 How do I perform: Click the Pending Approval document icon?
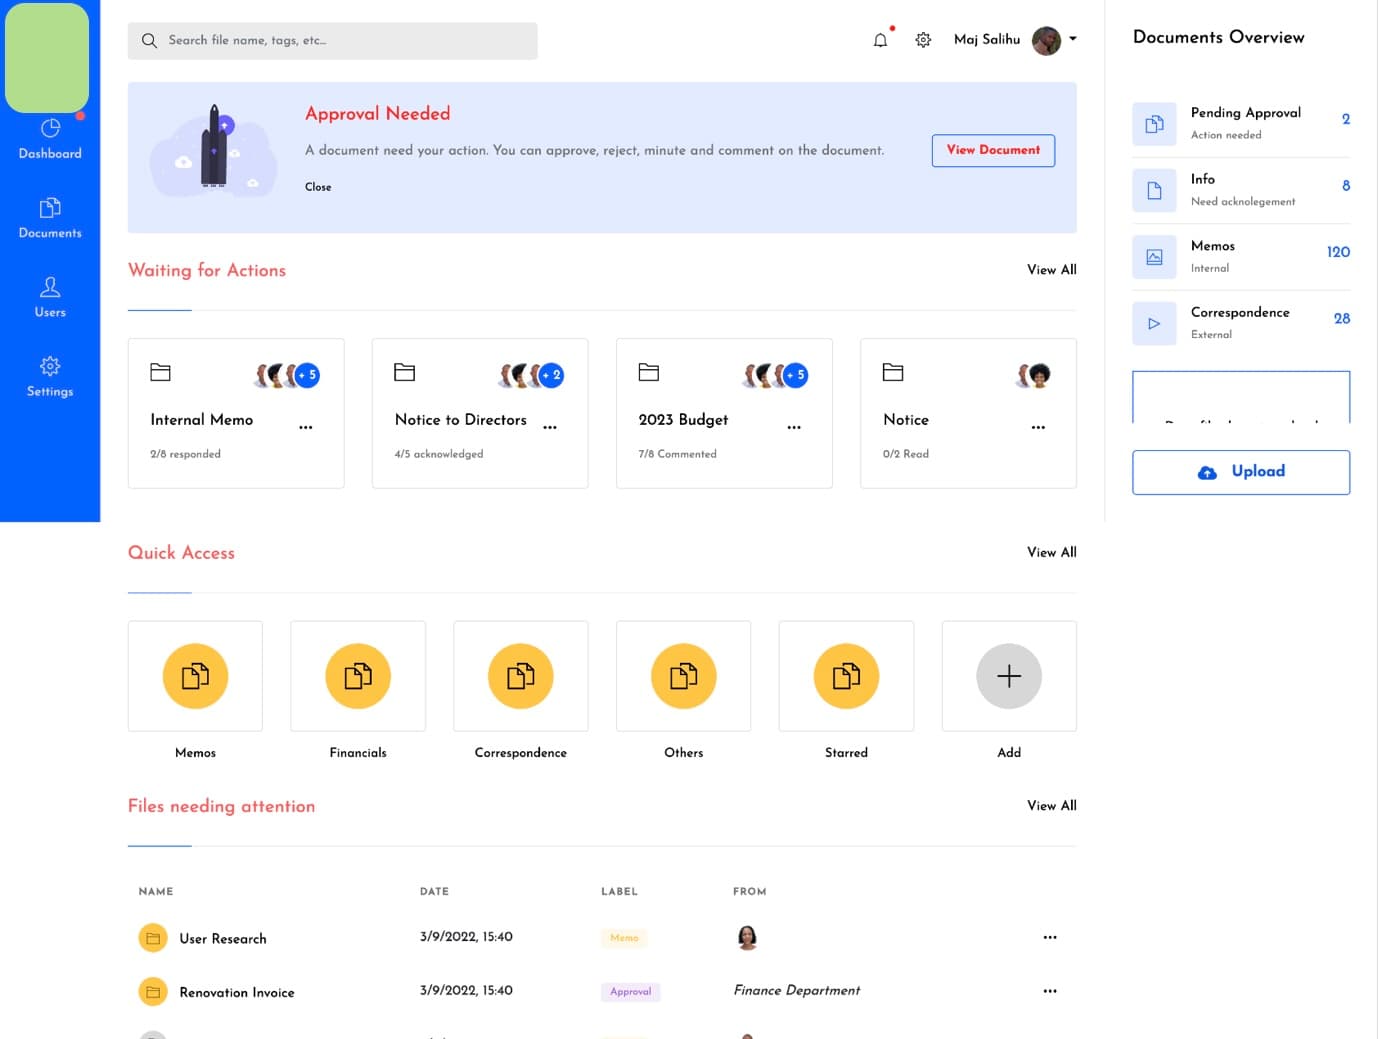tap(1154, 124)
